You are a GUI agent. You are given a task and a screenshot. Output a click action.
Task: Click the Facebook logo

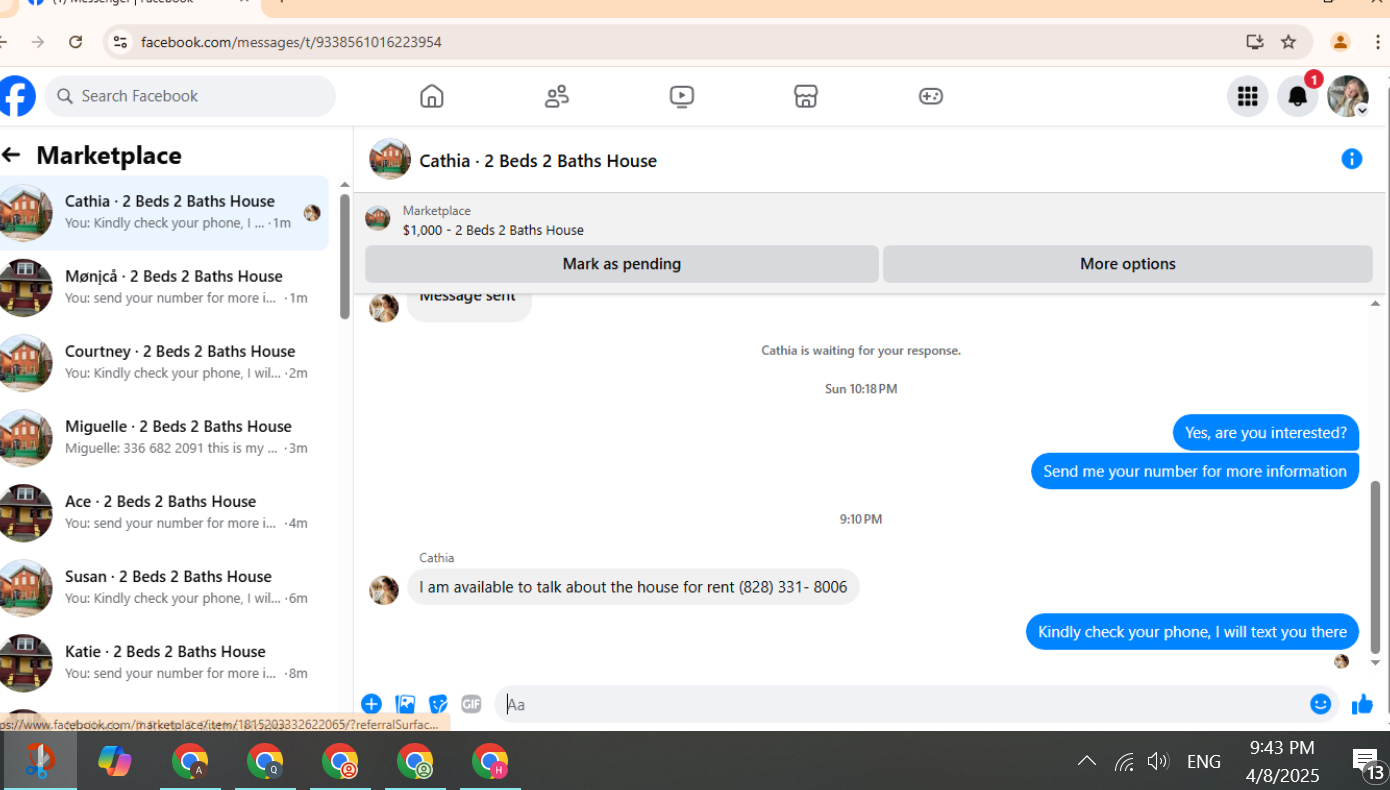click(16, 96)
